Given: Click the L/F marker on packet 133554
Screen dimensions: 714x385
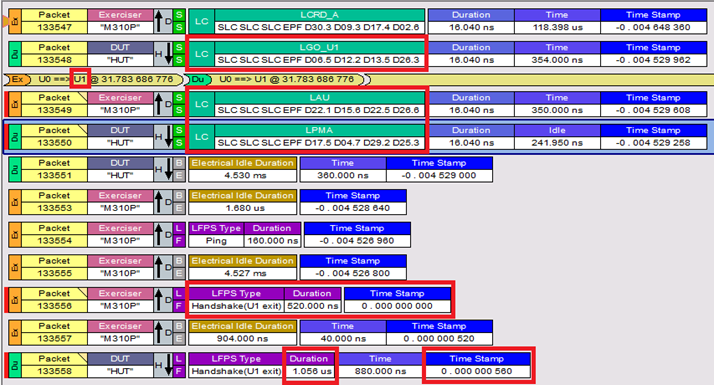Looking at the screenshot, I should pos(179,235).
